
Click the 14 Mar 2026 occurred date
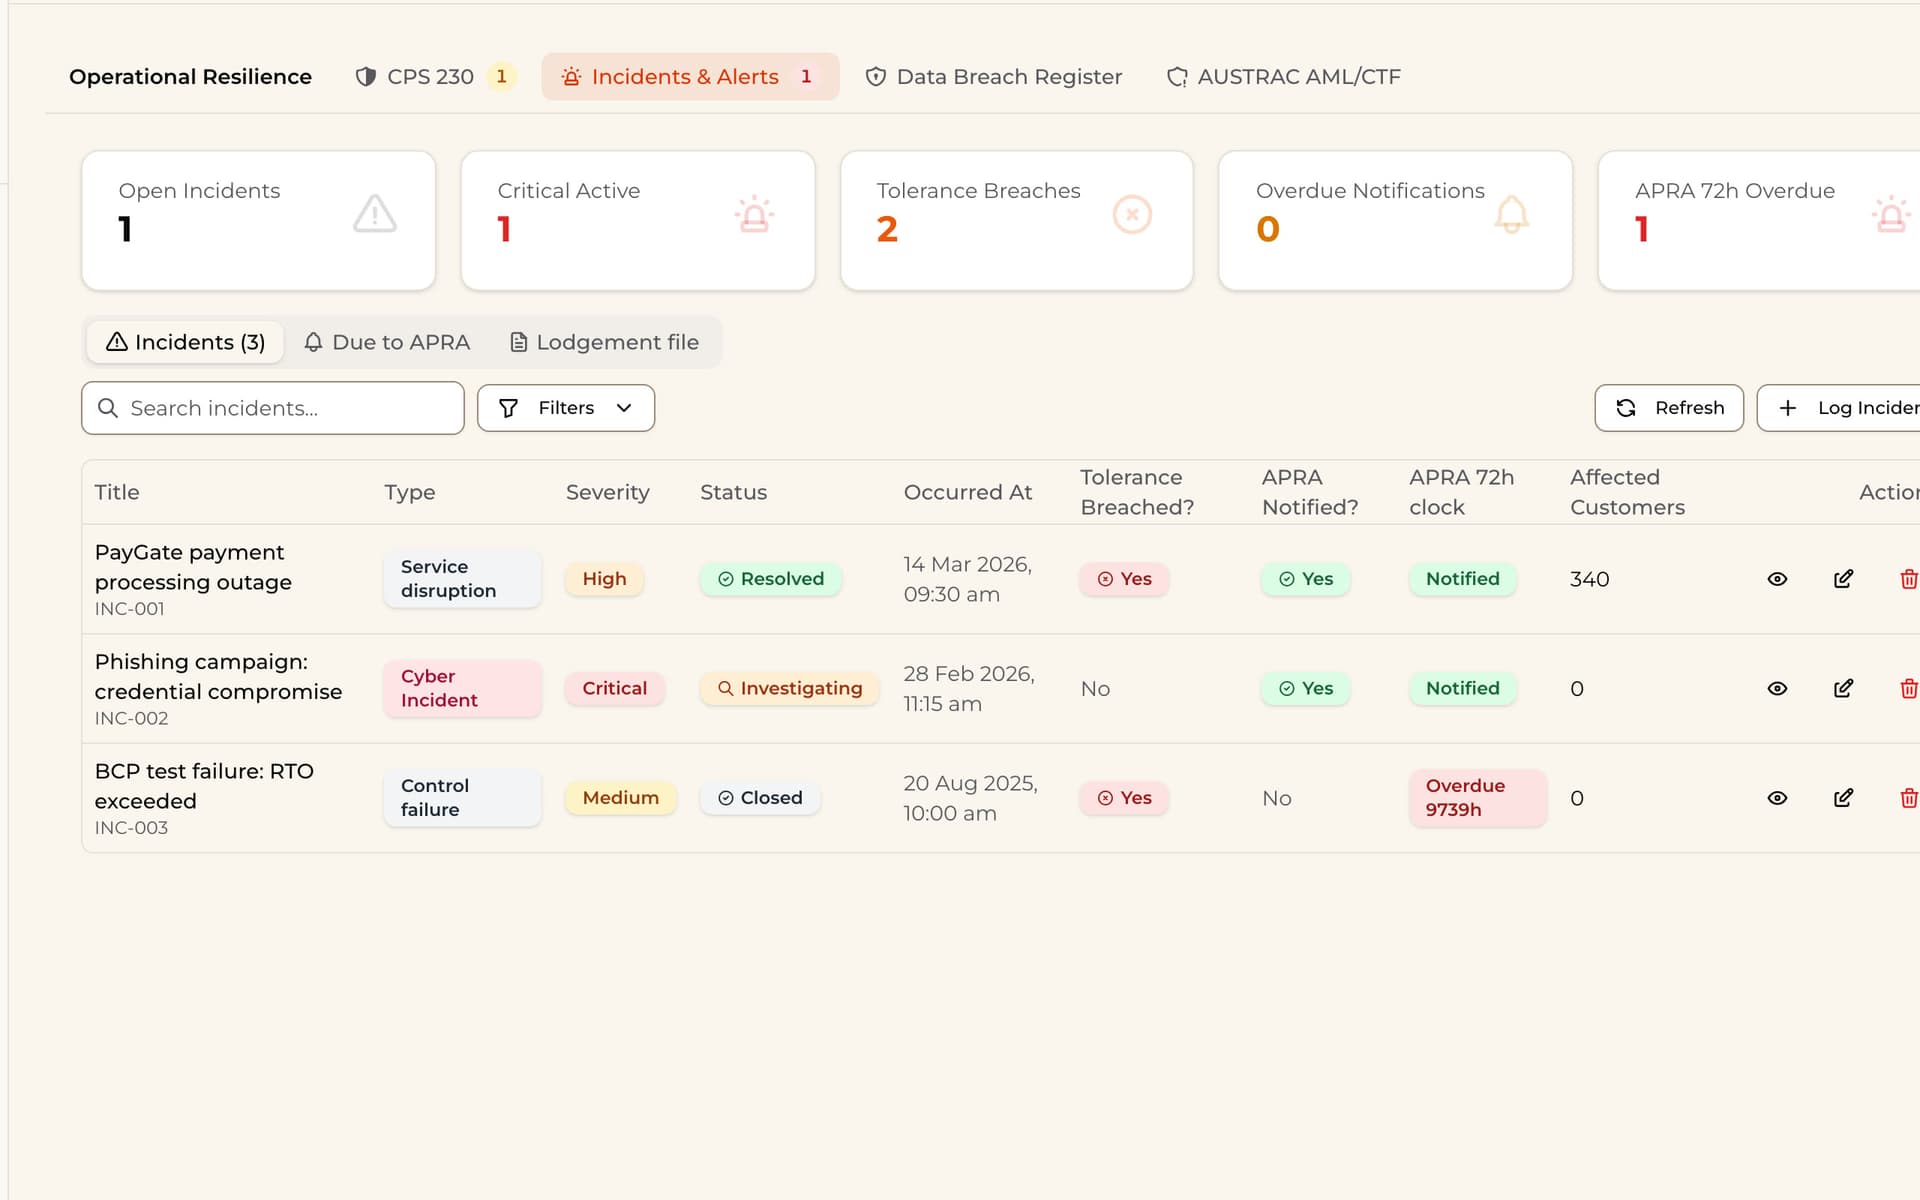pos(967,579)
